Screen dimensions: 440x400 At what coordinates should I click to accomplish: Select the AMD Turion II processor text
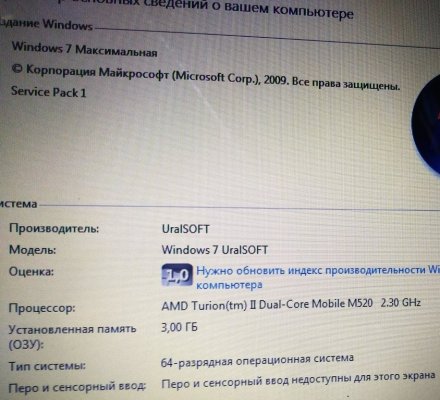tap(291, 304)
